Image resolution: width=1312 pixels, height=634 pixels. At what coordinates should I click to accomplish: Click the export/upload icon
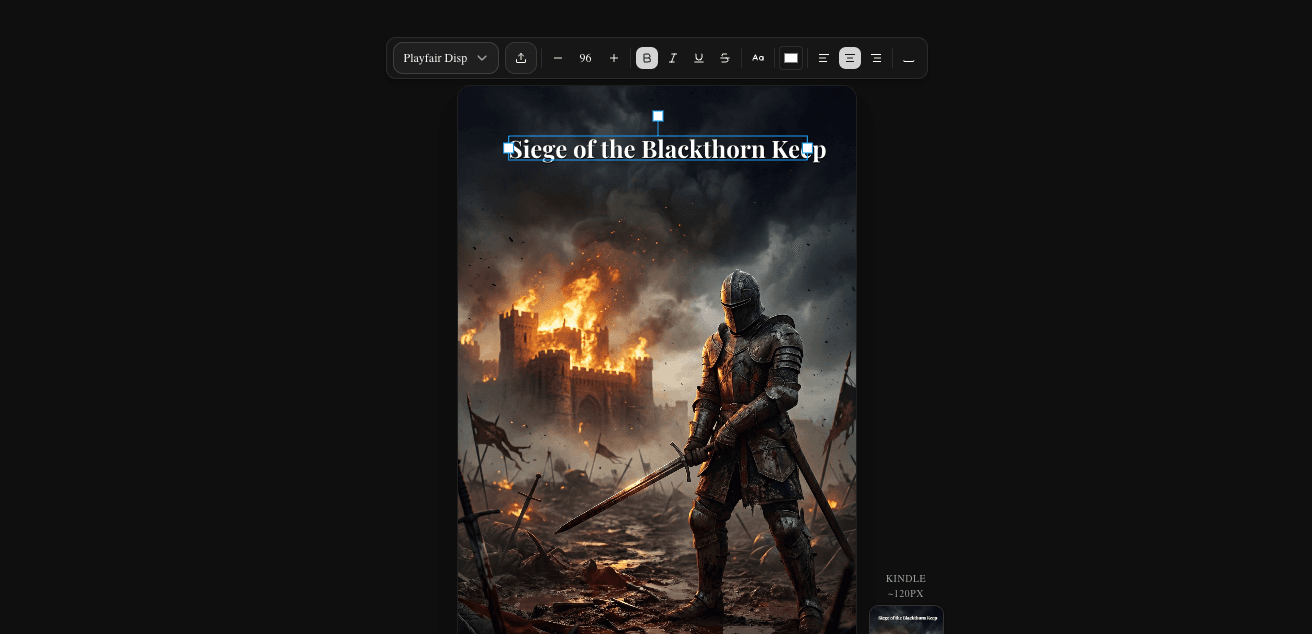click(520, 58)
